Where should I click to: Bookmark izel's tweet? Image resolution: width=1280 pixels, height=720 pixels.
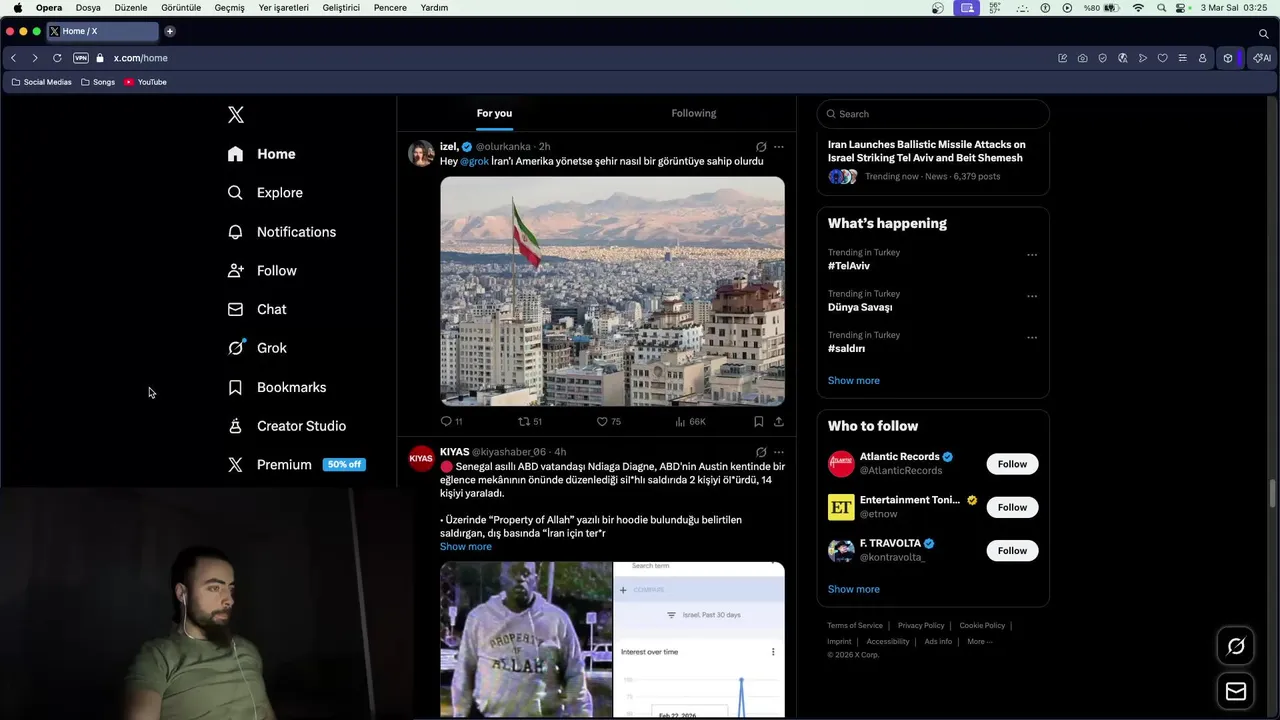759,422
